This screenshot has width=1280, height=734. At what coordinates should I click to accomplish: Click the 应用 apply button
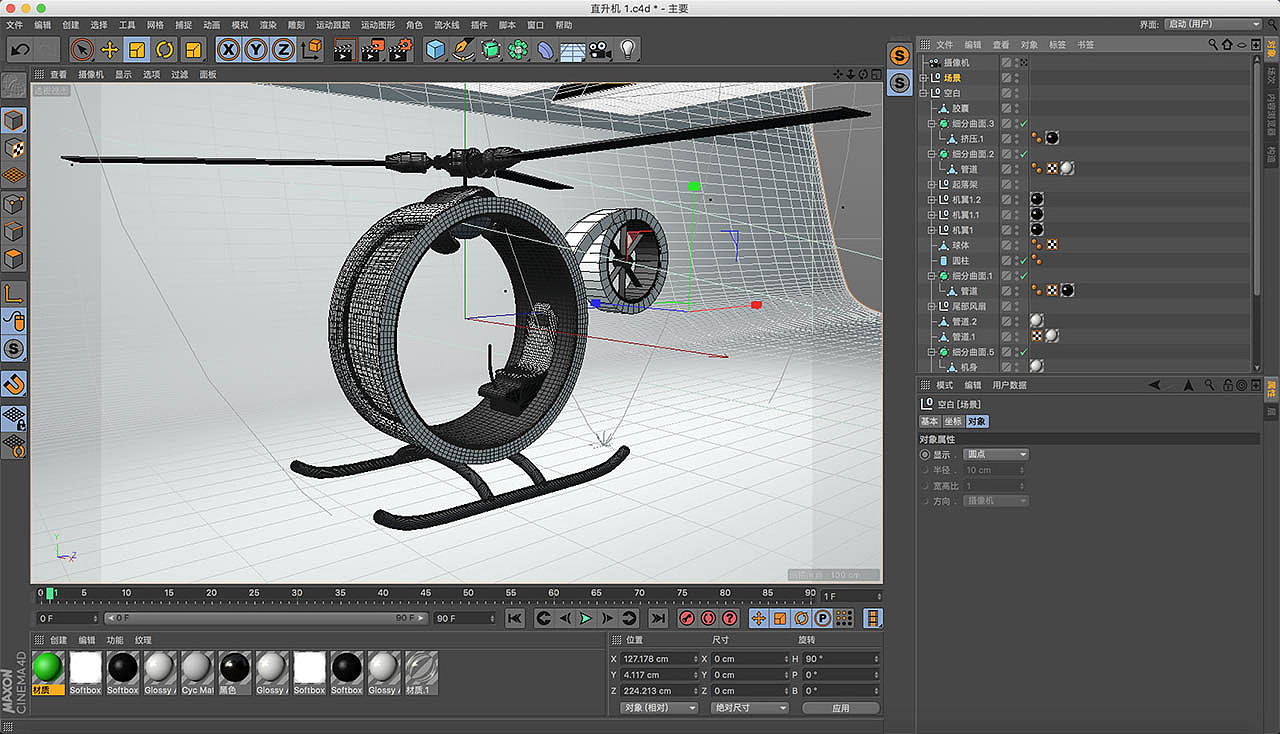pos(841,708)
